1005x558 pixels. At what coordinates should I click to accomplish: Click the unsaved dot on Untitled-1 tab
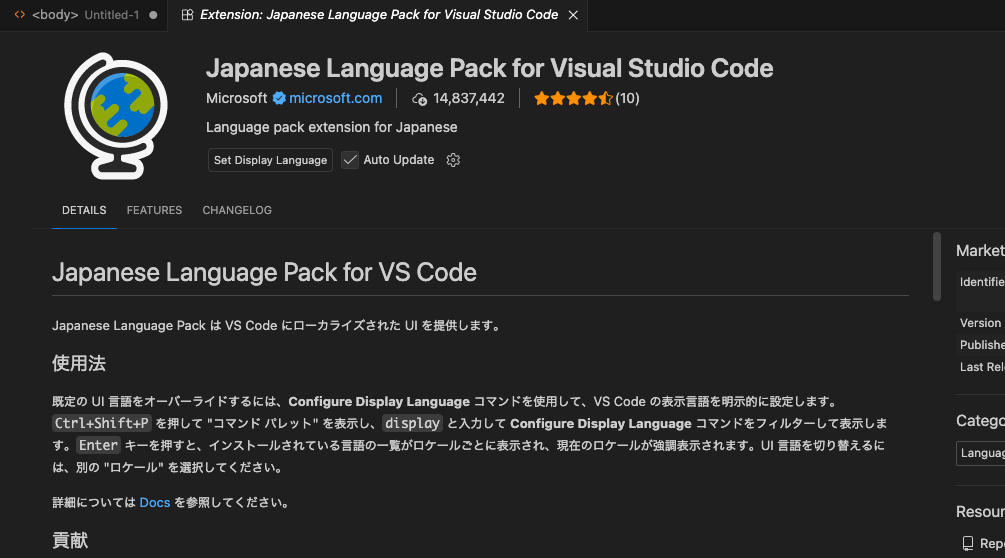pos(153,15)
